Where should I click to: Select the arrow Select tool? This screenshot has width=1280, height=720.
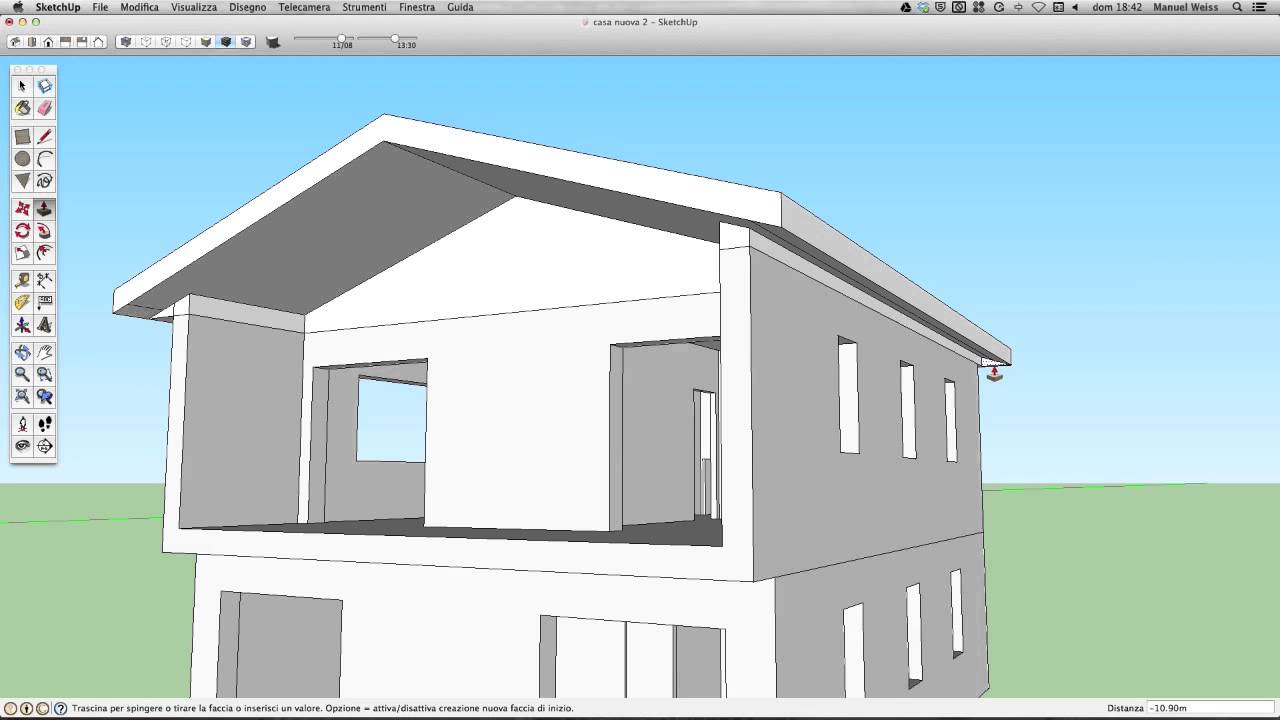tap(22, 86)
